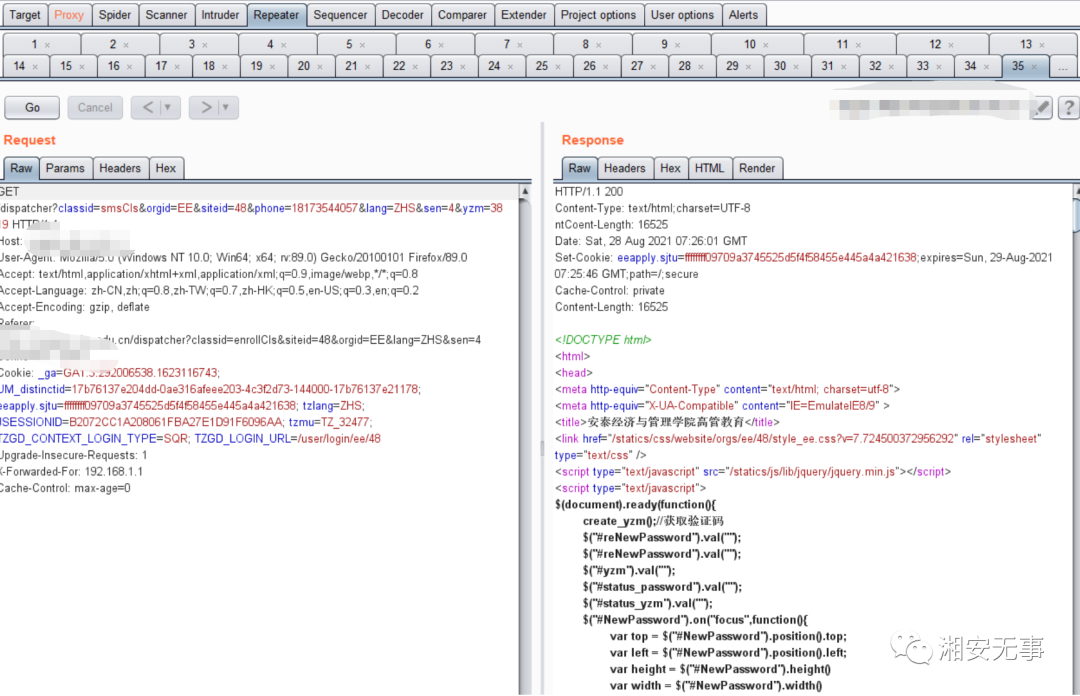Switch to Project options tab
1080x696 pixels.
(x=599, y=14)
